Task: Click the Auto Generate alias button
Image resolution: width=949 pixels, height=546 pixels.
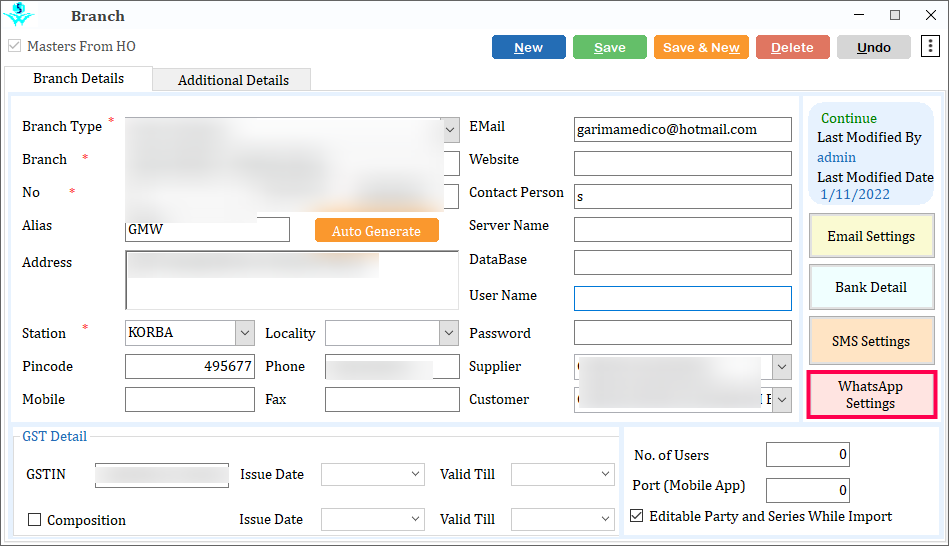Action: 376,231
